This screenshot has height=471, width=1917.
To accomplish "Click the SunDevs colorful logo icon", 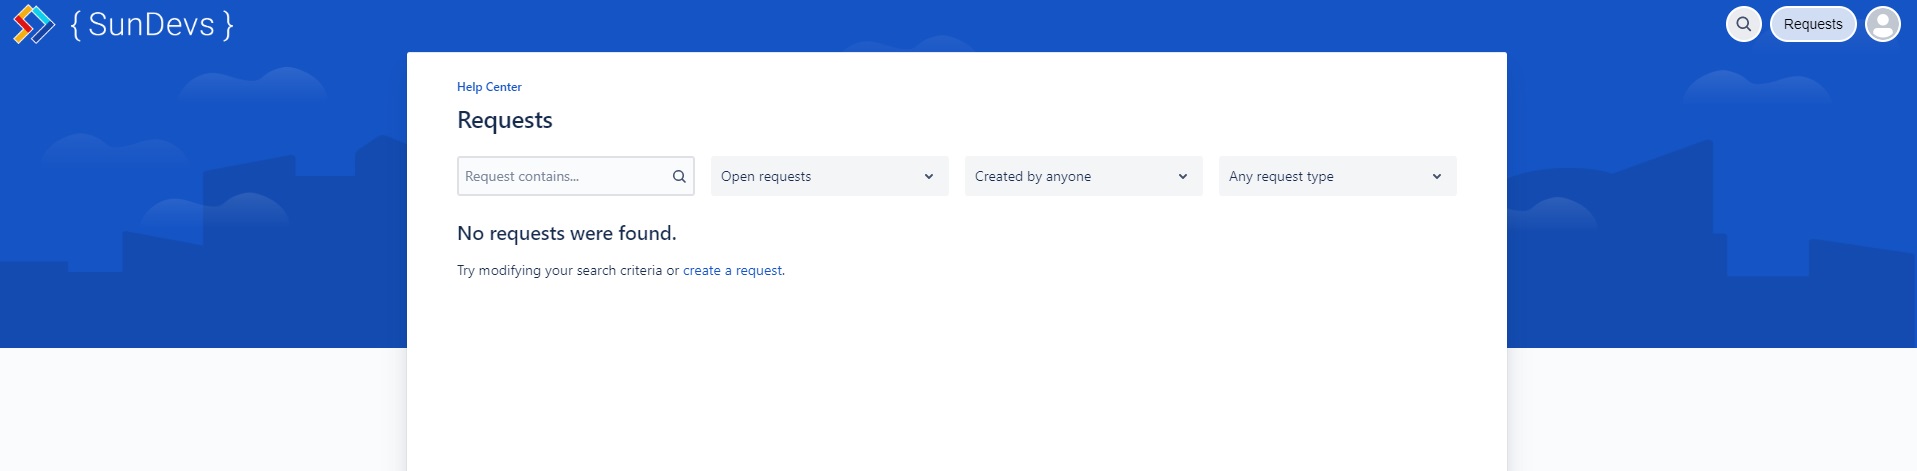I will [33, 24].
